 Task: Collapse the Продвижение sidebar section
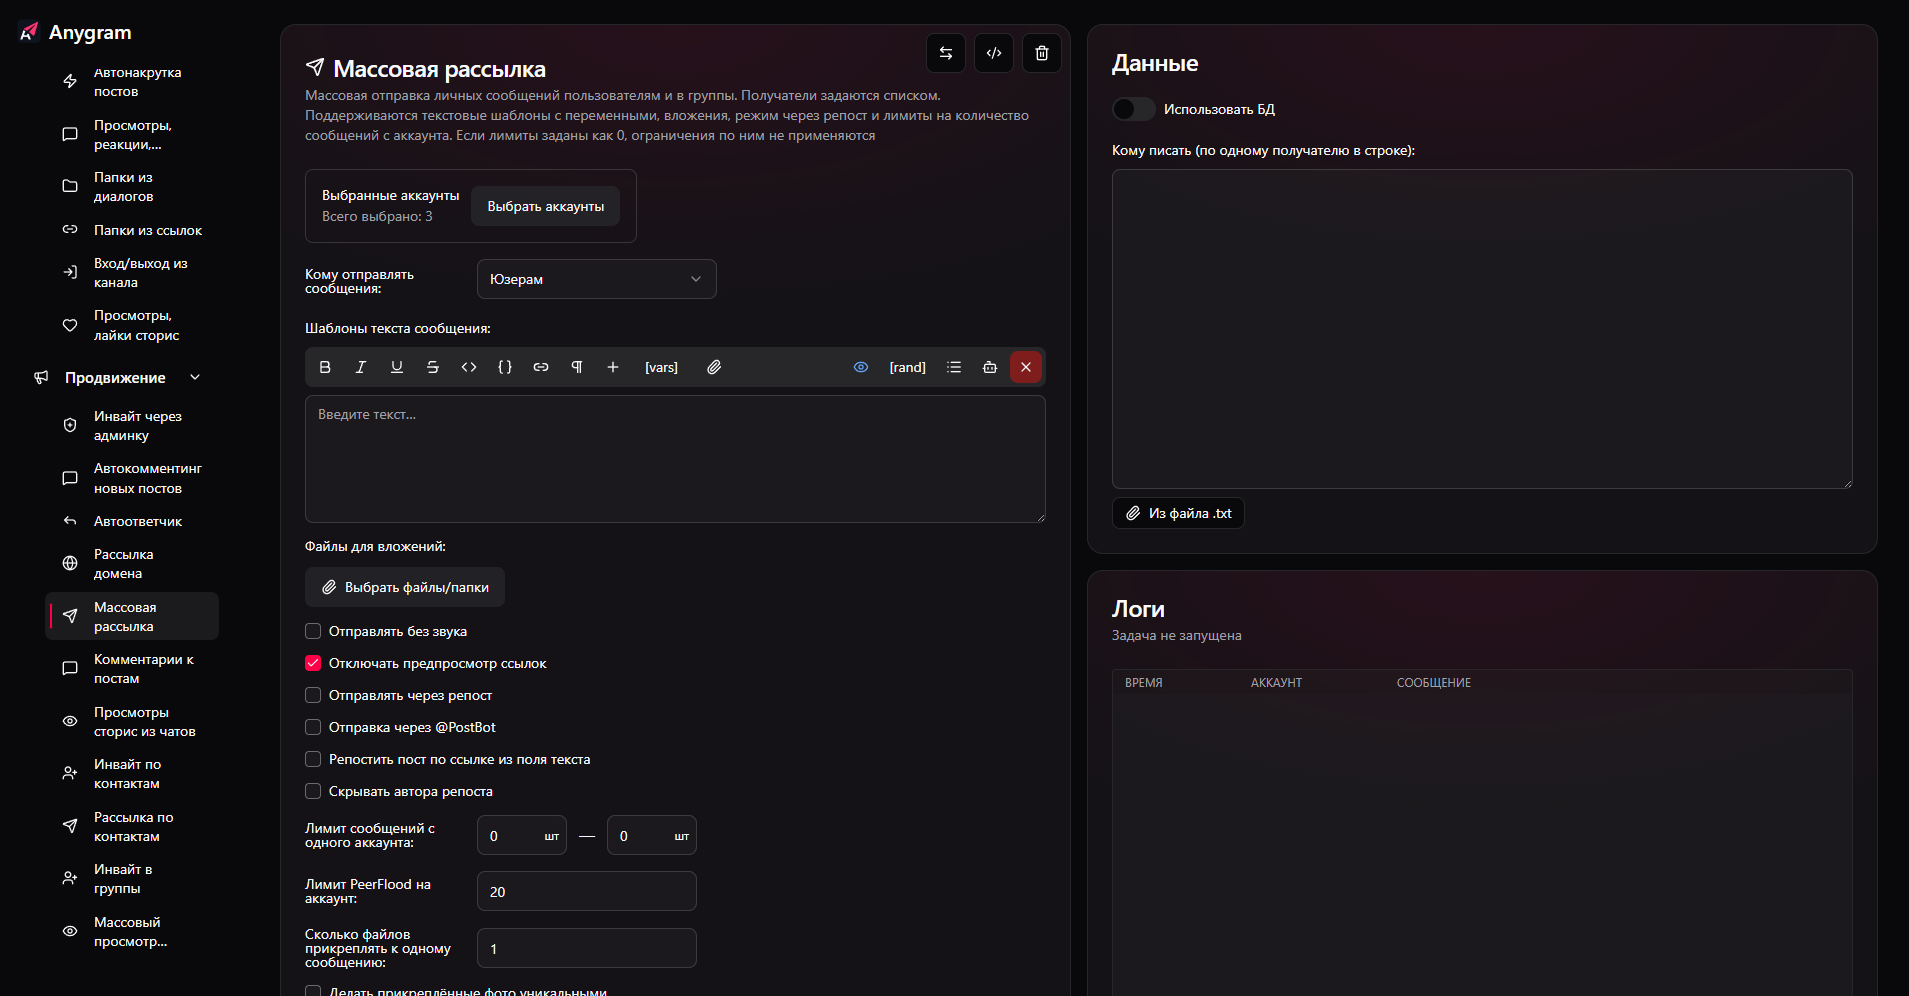(118, 377)
